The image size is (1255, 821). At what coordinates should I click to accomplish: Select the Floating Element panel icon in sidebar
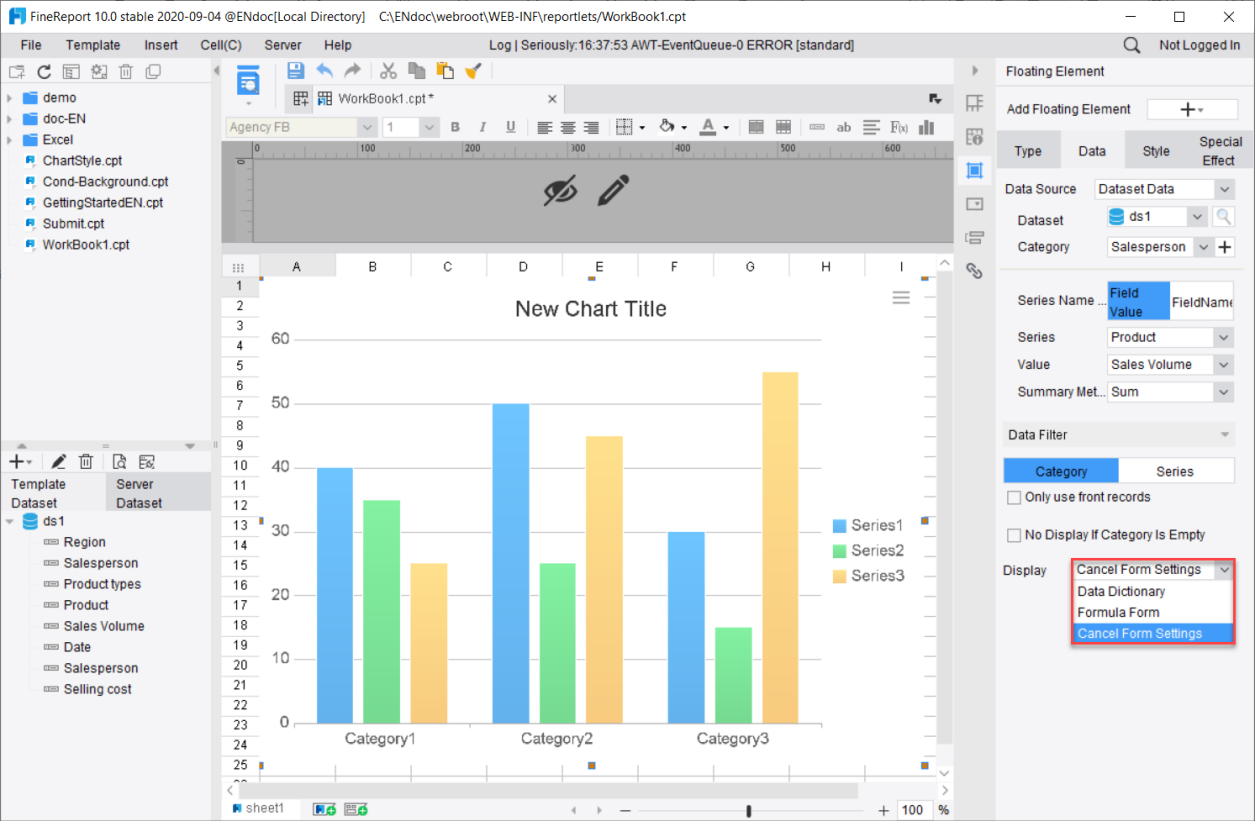[x=975, y=170]
